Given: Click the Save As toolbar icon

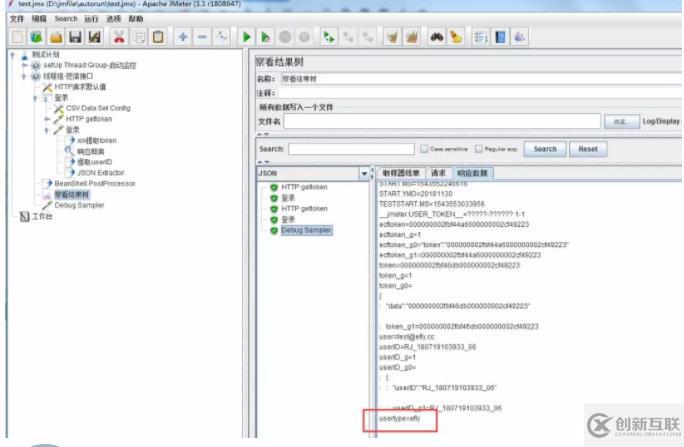Looking at the screenshot, I should (95, 37).
